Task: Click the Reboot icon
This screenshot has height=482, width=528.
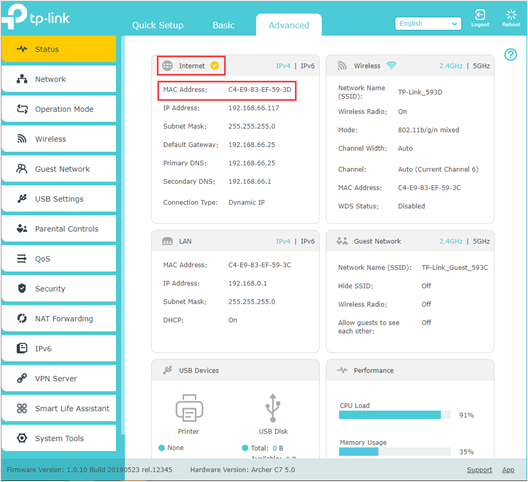Action: [511, 15]
